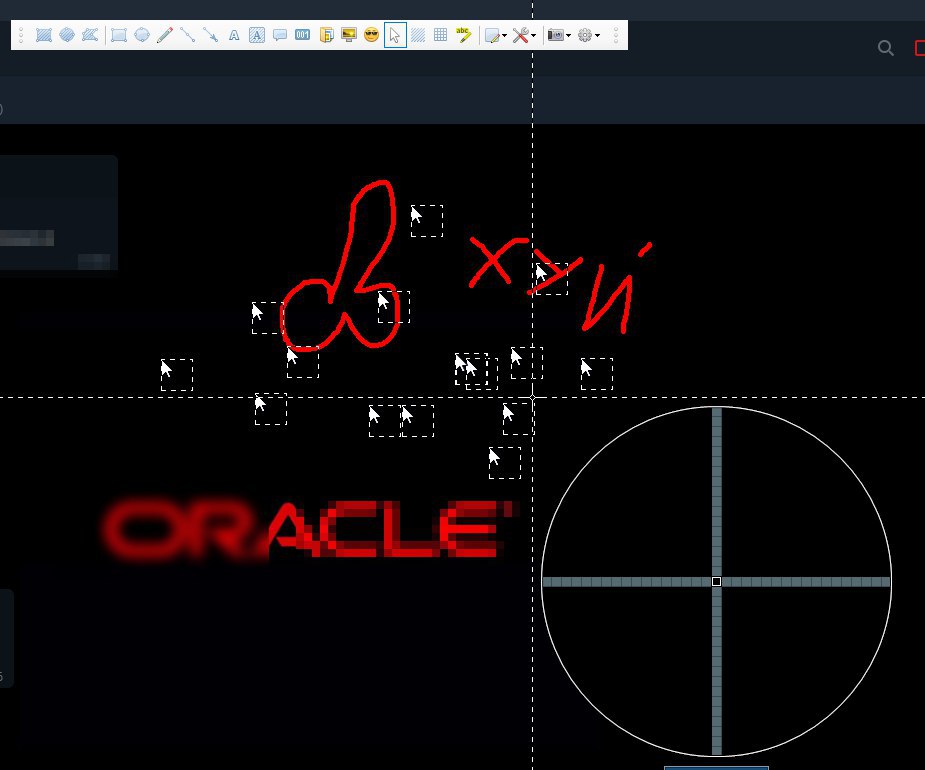The height and width of the screenshot is (770, 925).
Task: Choose the grid pixelate tool
Action: click(x=441, y=35)
